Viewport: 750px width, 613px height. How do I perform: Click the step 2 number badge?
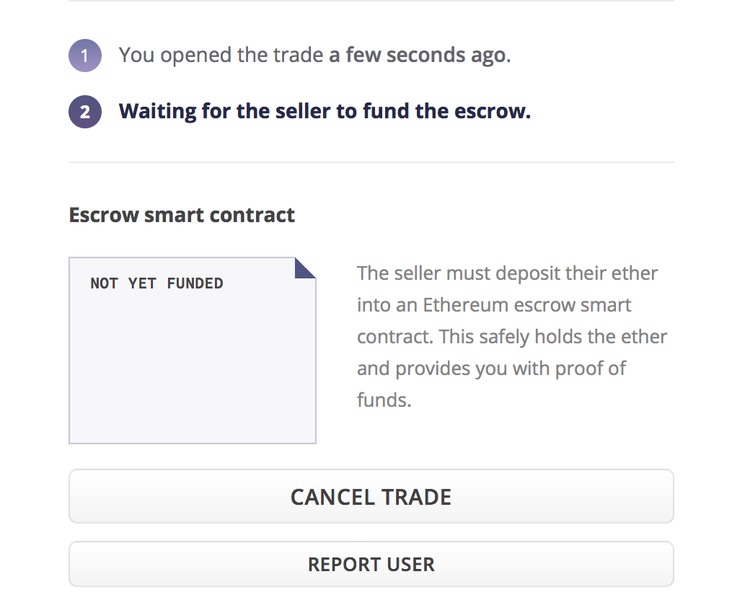coord(85,112)
